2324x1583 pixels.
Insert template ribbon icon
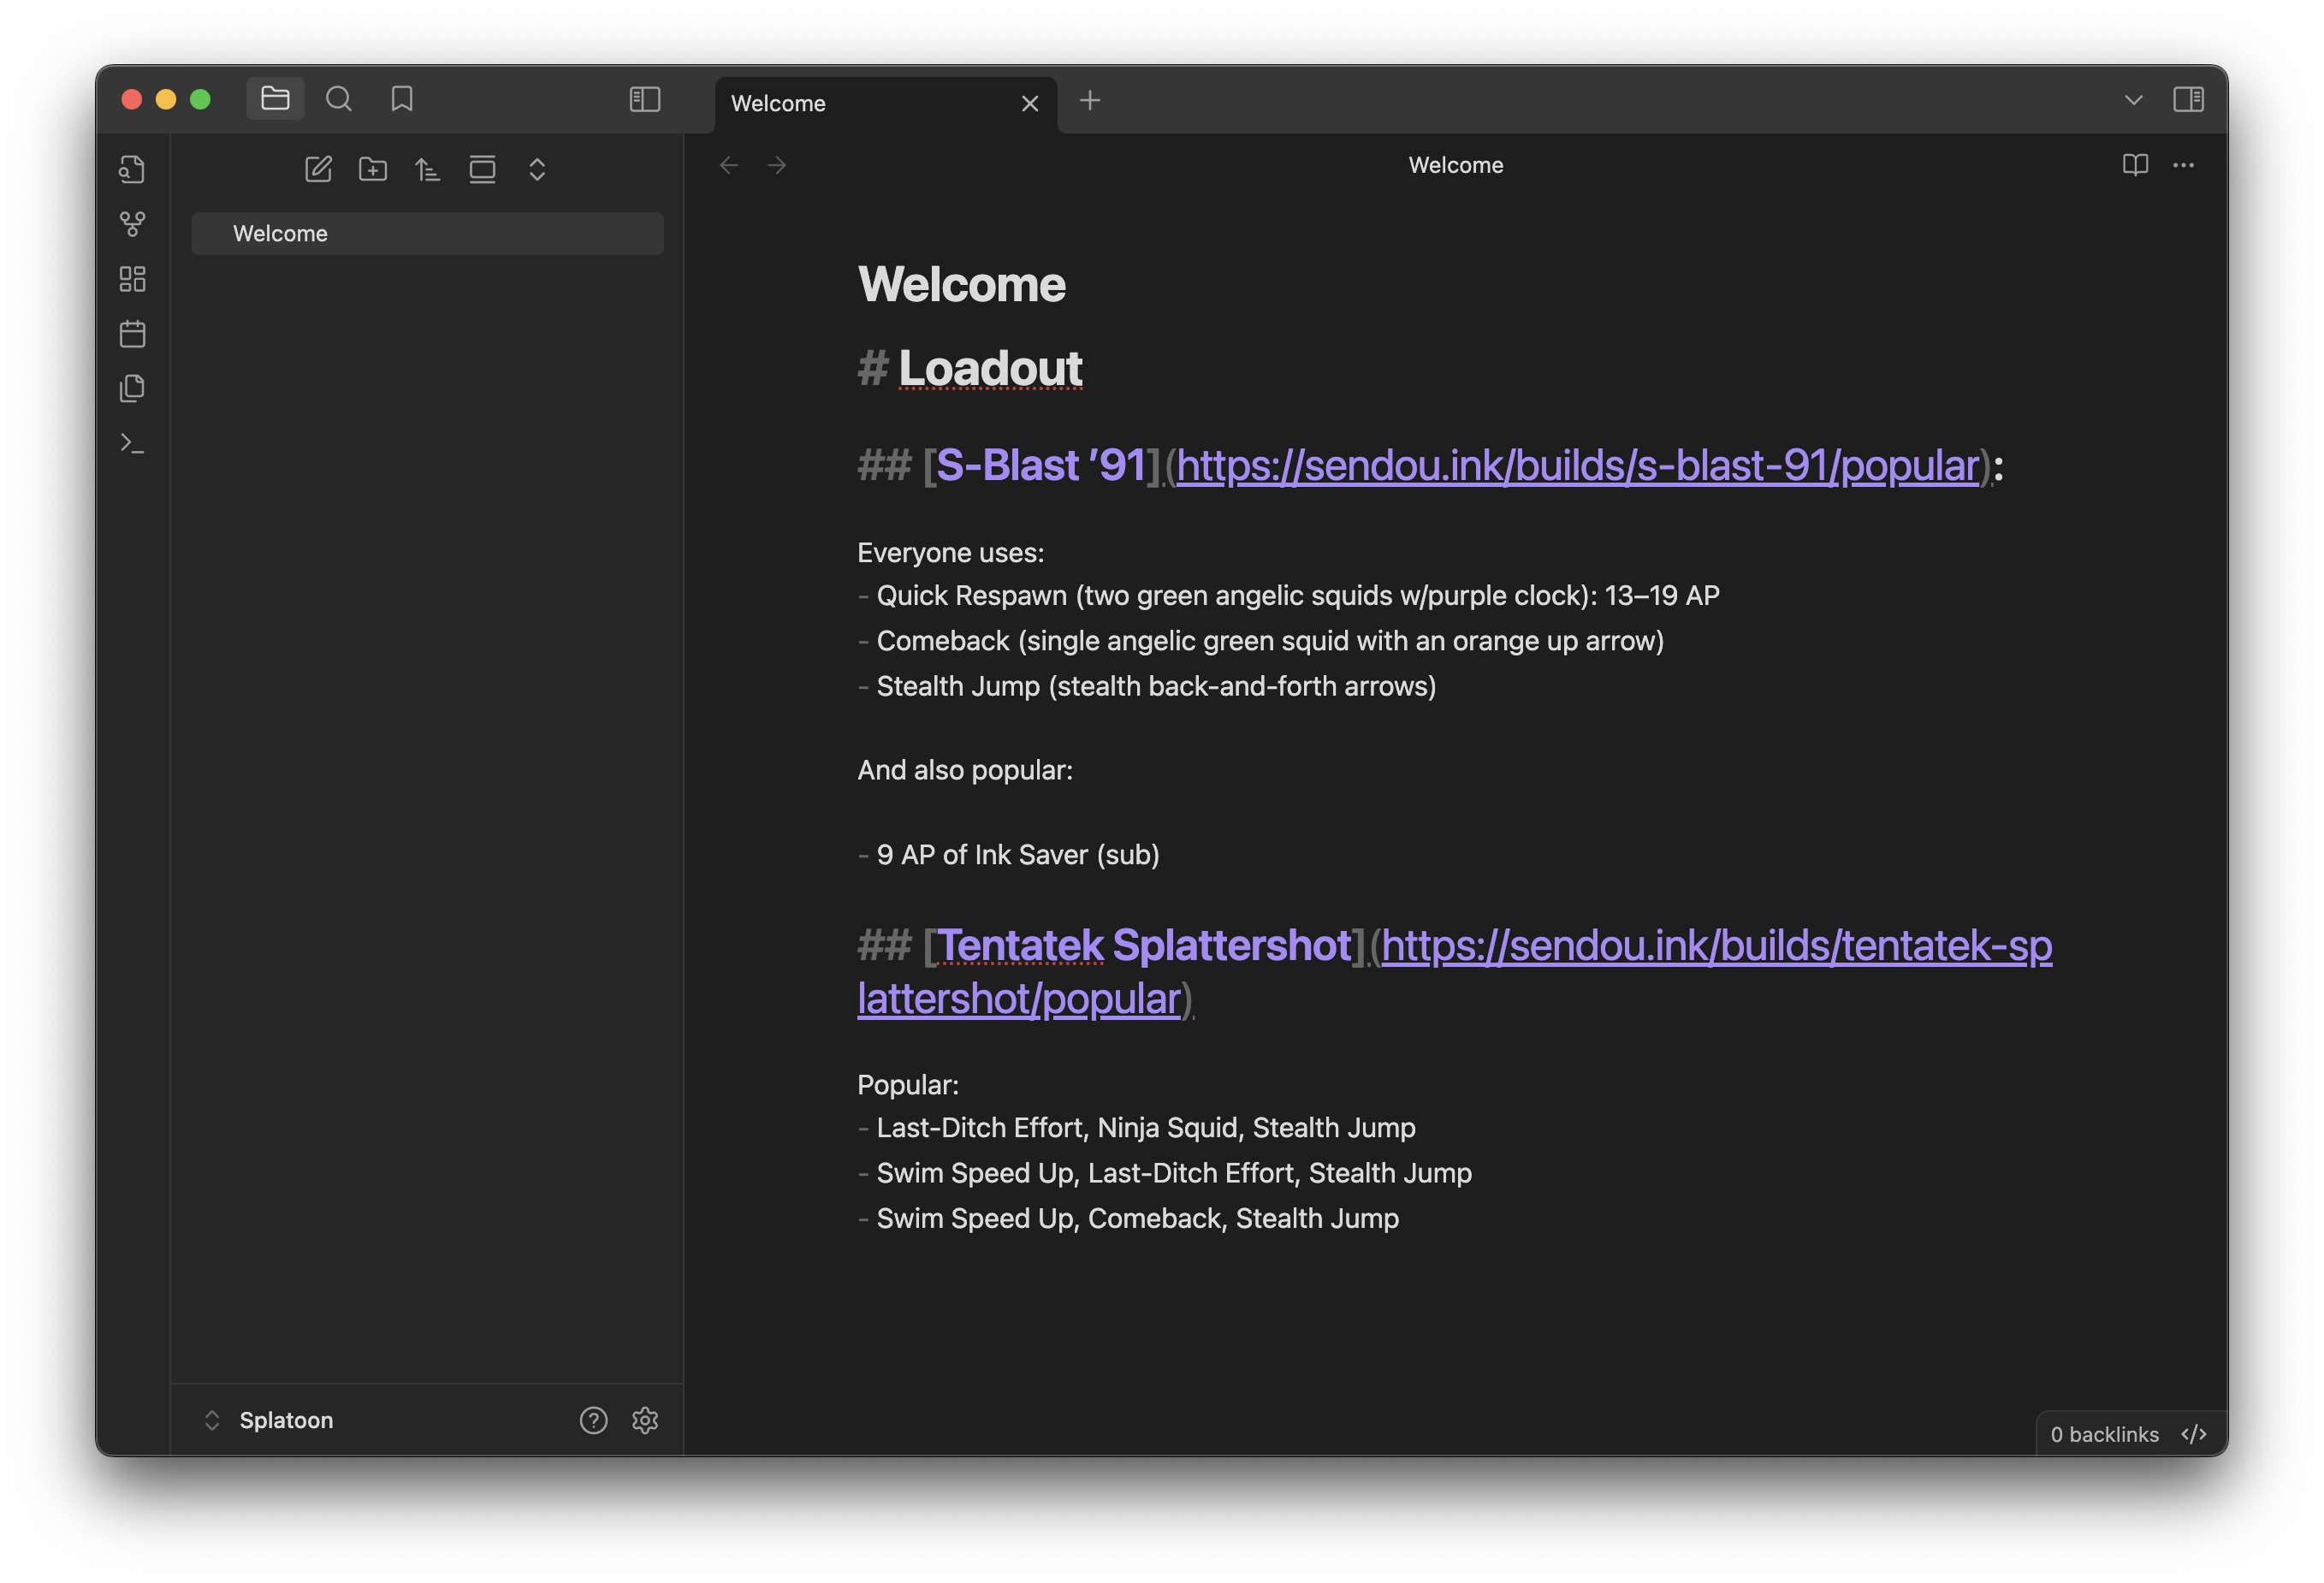pos(132,388)
